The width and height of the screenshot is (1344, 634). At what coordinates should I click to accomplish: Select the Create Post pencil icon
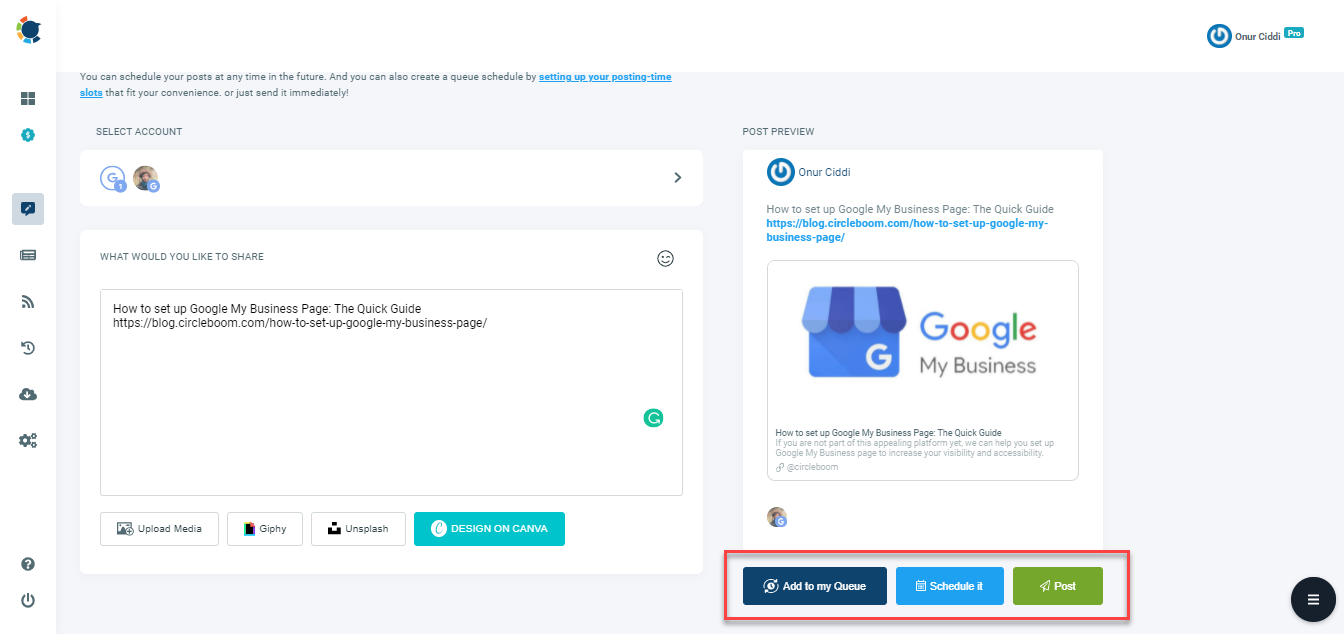(x=27, y=209)
